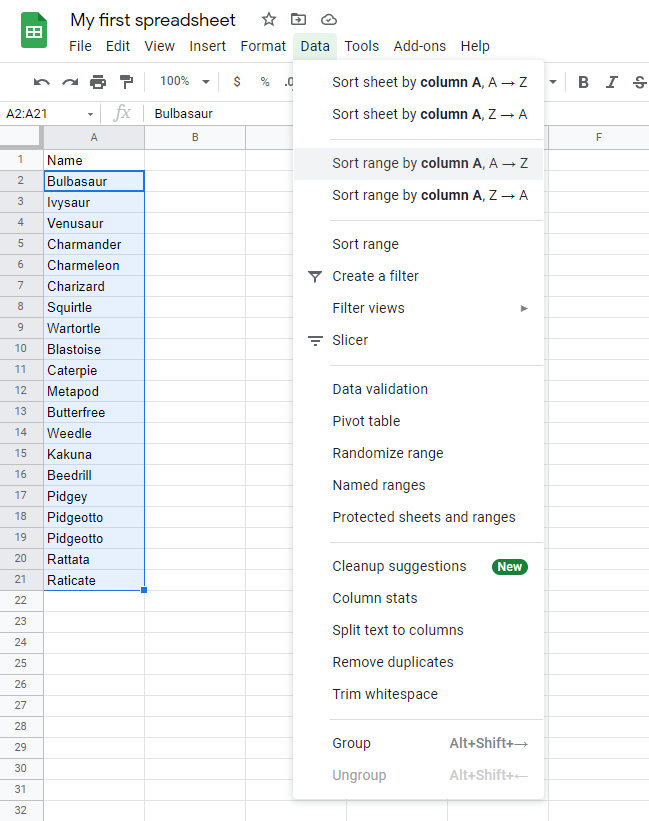This screenshot has width=649, height=821.
Task: Click the print icon
Action: click(98, 82)
